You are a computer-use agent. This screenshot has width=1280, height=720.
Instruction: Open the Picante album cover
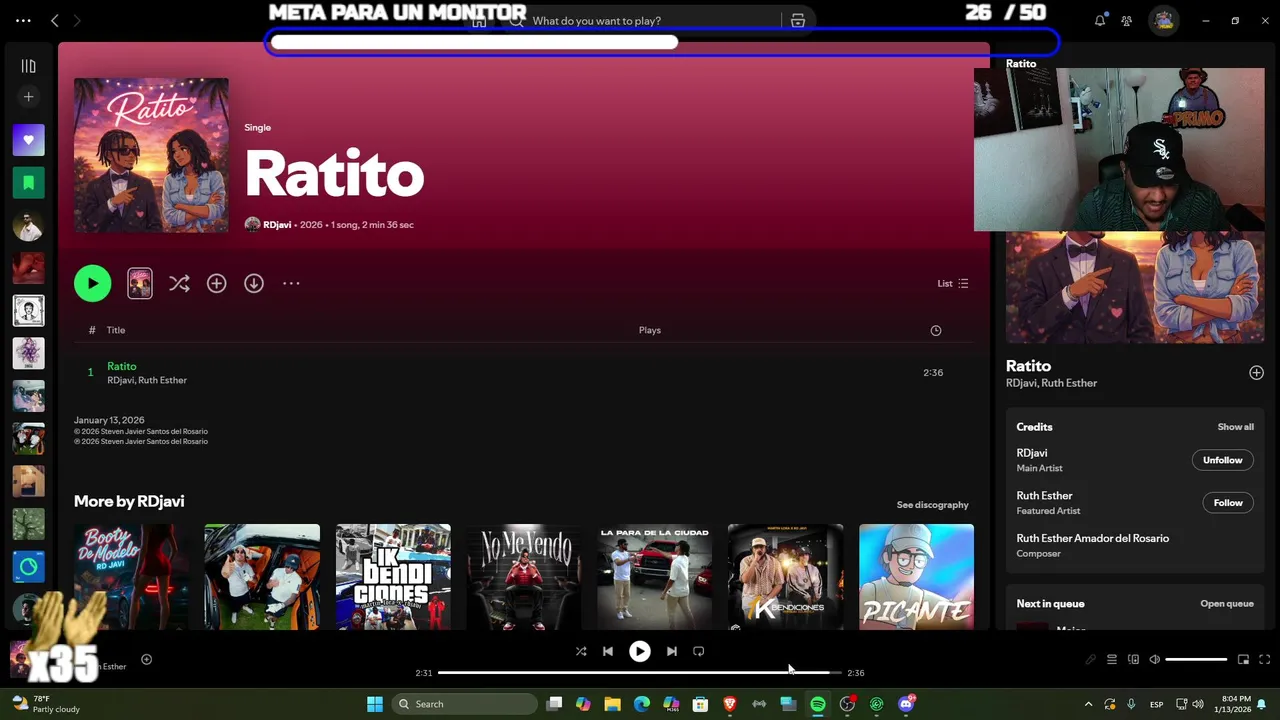point(916,577)
